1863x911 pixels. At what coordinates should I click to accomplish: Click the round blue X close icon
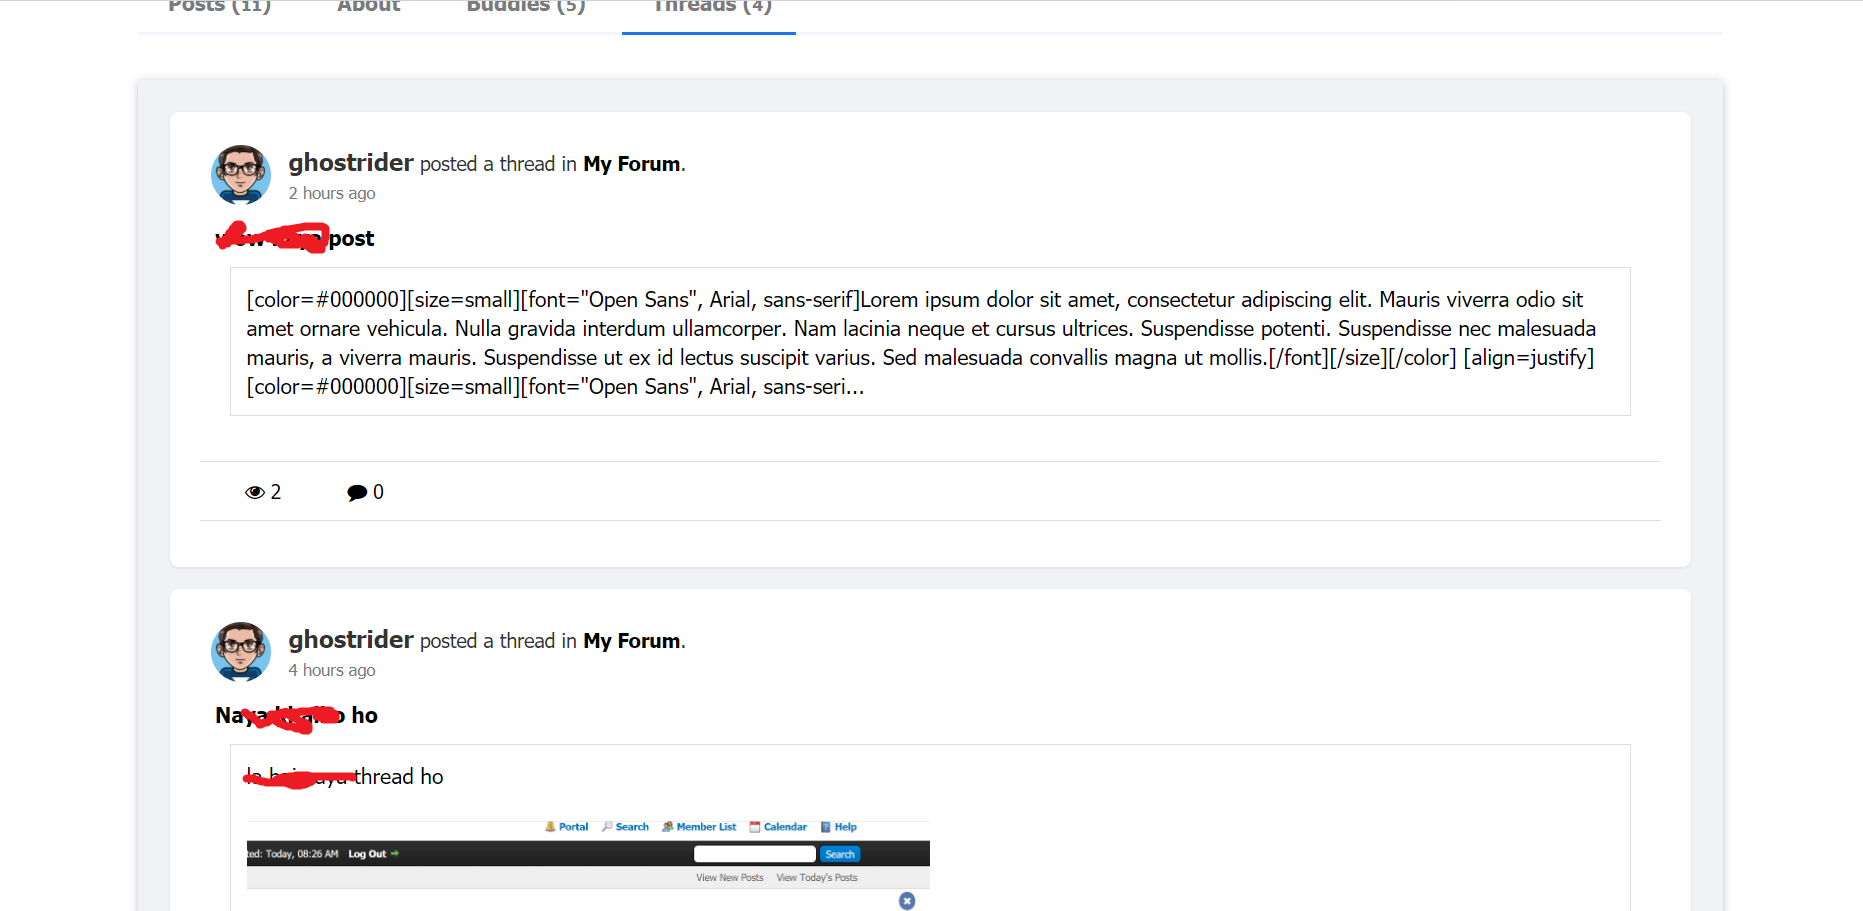coord(907,901)
